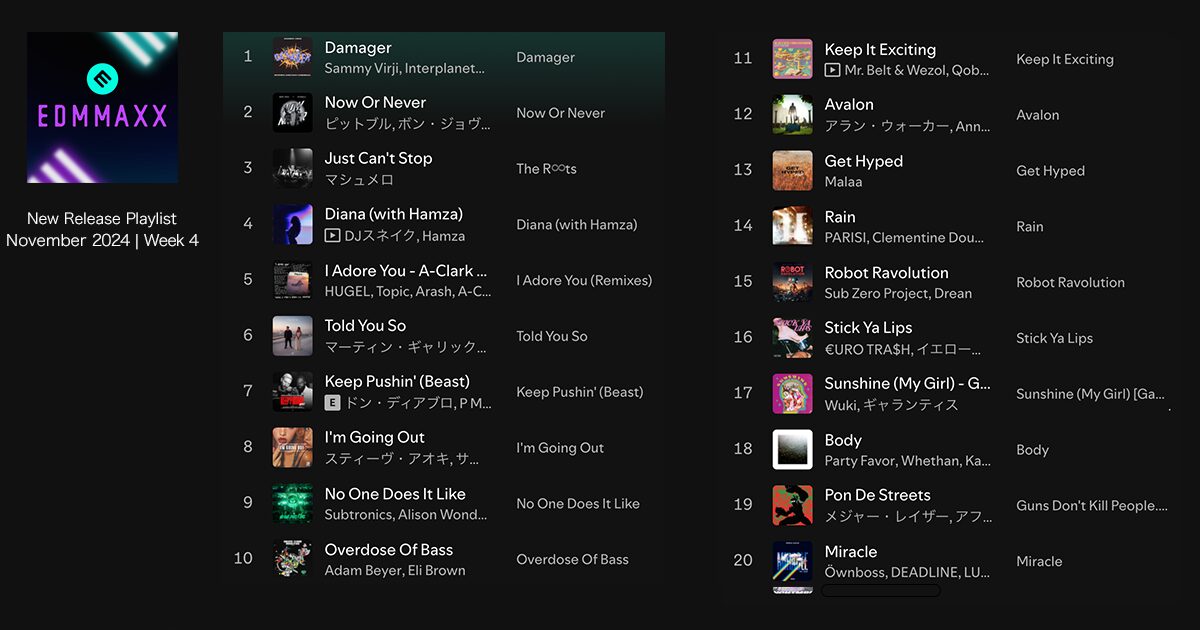Click the Robot Ravolution artwork thumbnail
Image resolution: width=1200 pixels, height=630 pixels.
tap(792, 282)
